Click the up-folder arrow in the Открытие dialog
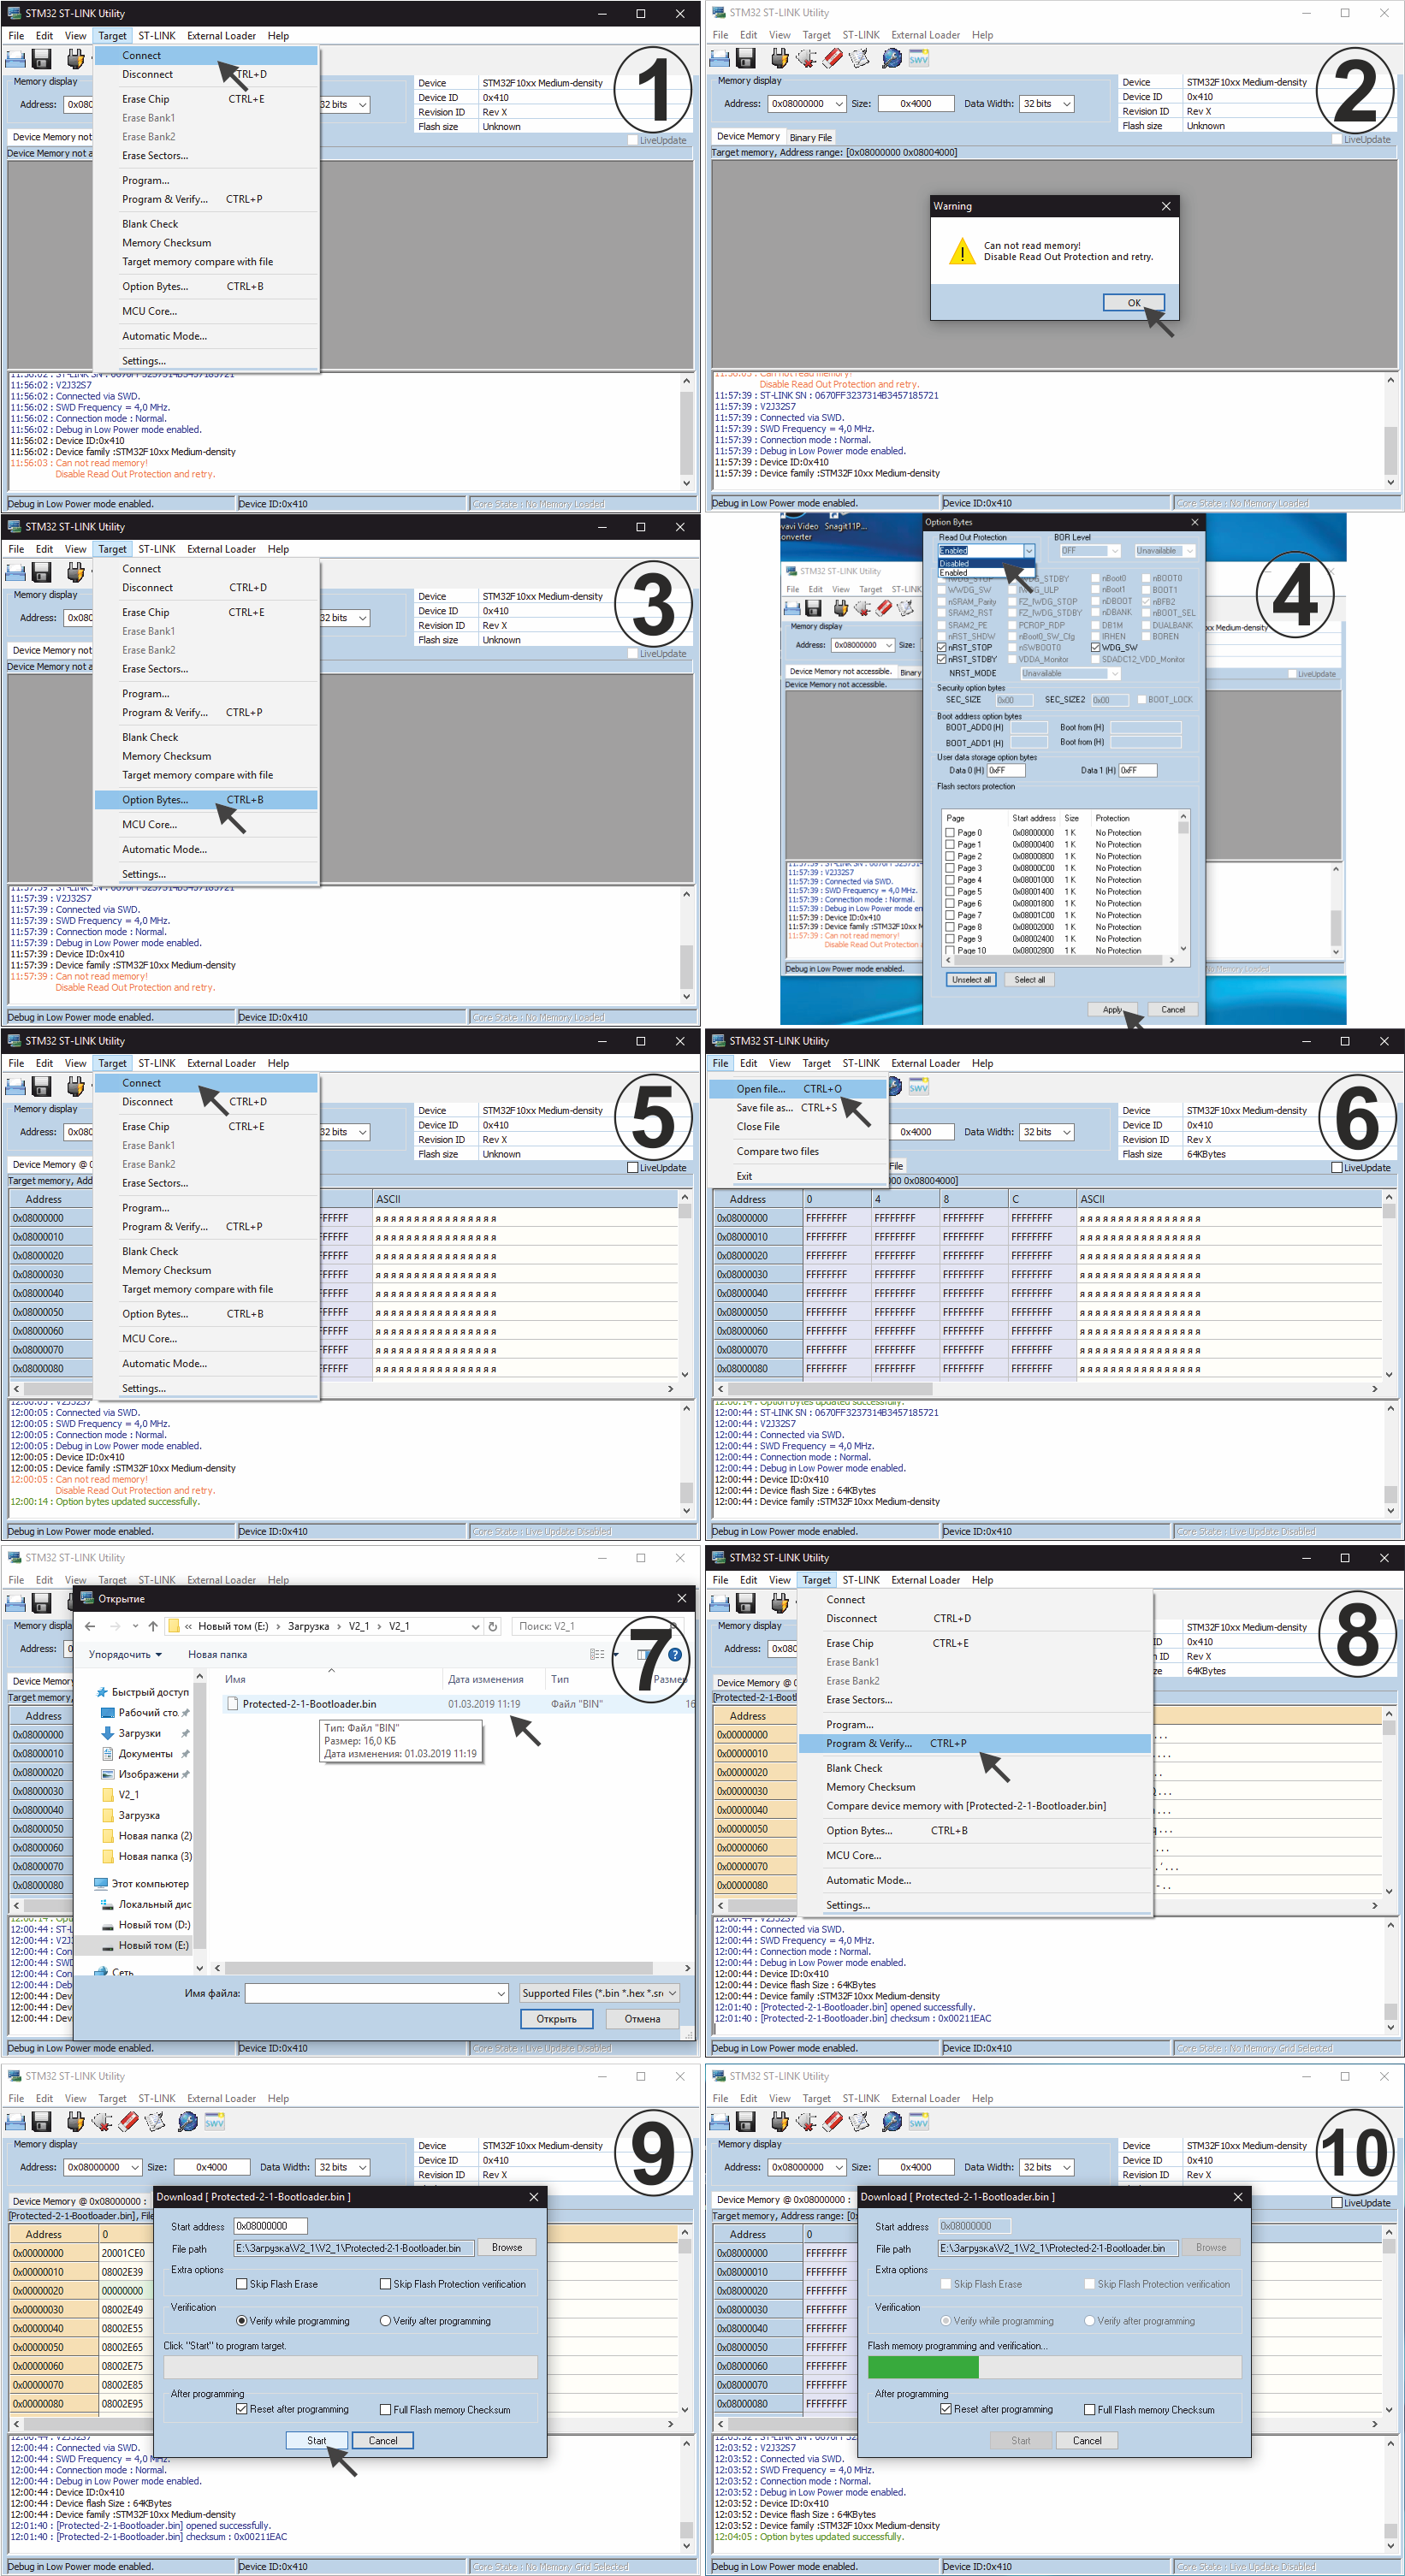 coord(153,1626)
